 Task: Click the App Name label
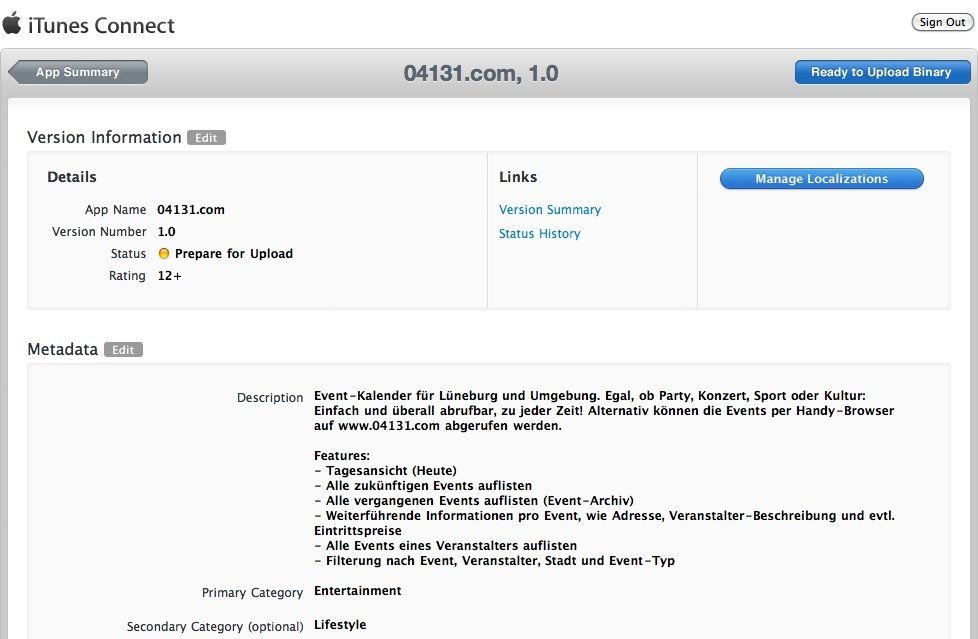[115, 210]
